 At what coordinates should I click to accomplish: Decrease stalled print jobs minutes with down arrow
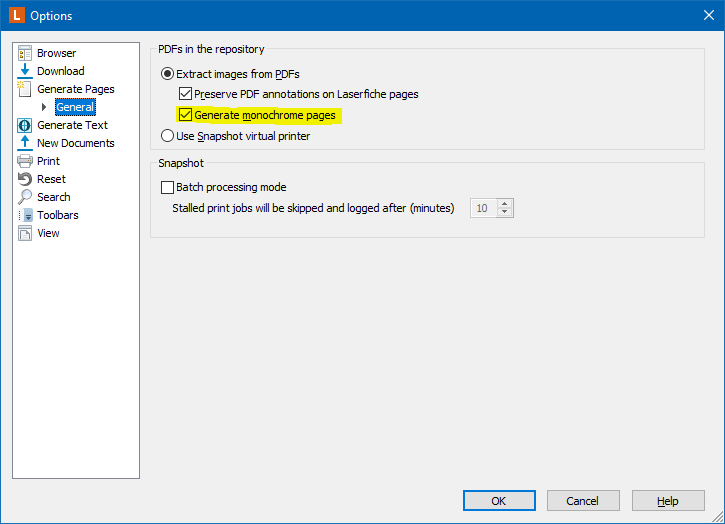pos(505,212)
